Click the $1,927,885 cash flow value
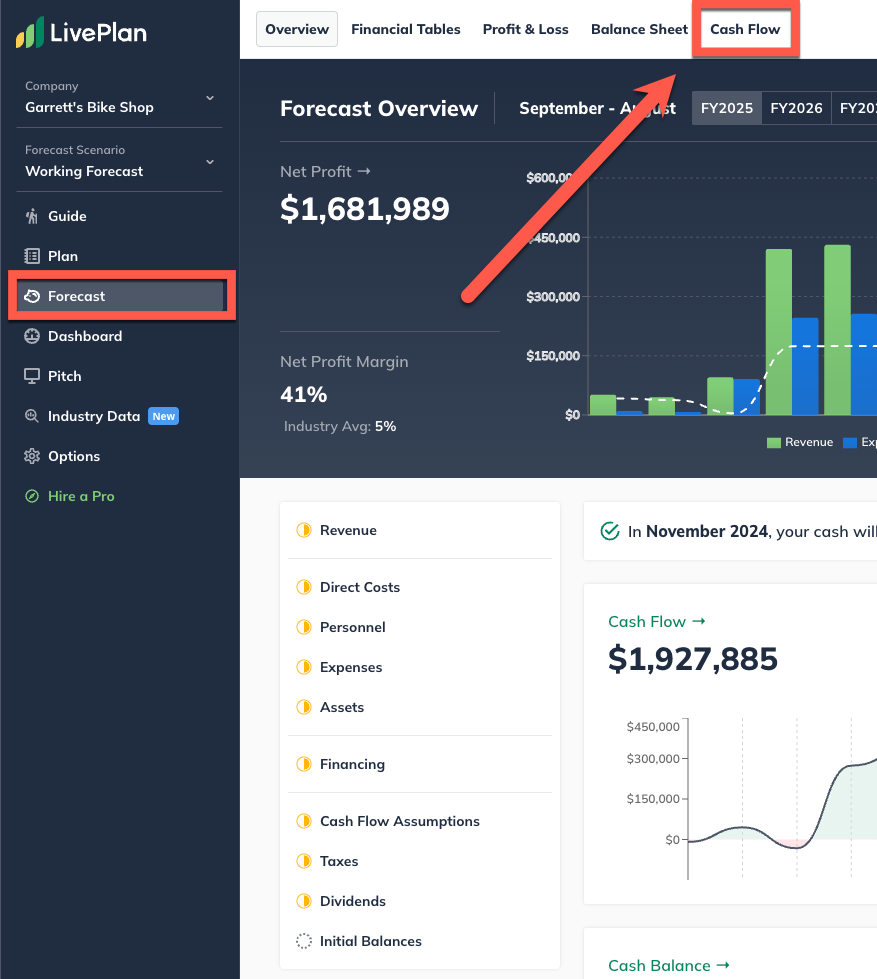Image resolution: width=877 pixels, height=979 pixels. tap(693, 659)
